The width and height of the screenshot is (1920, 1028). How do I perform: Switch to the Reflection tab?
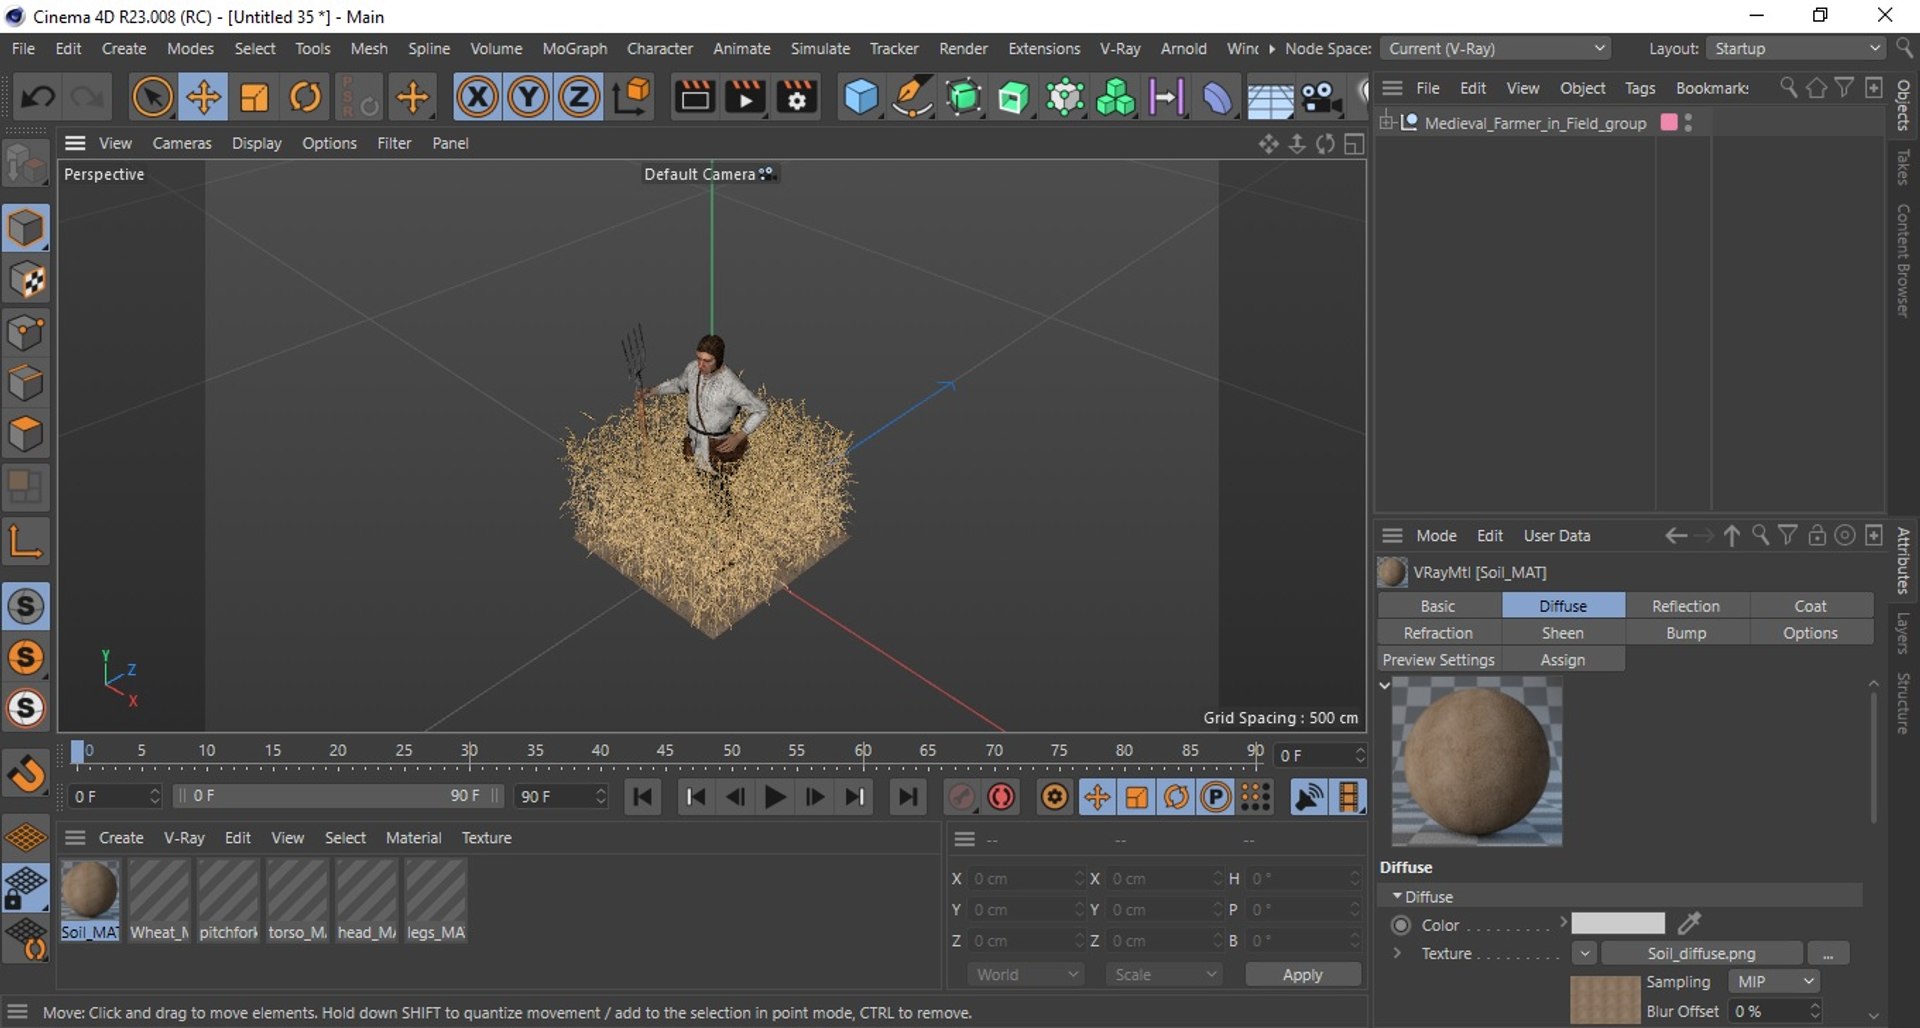coord(1685,606)
